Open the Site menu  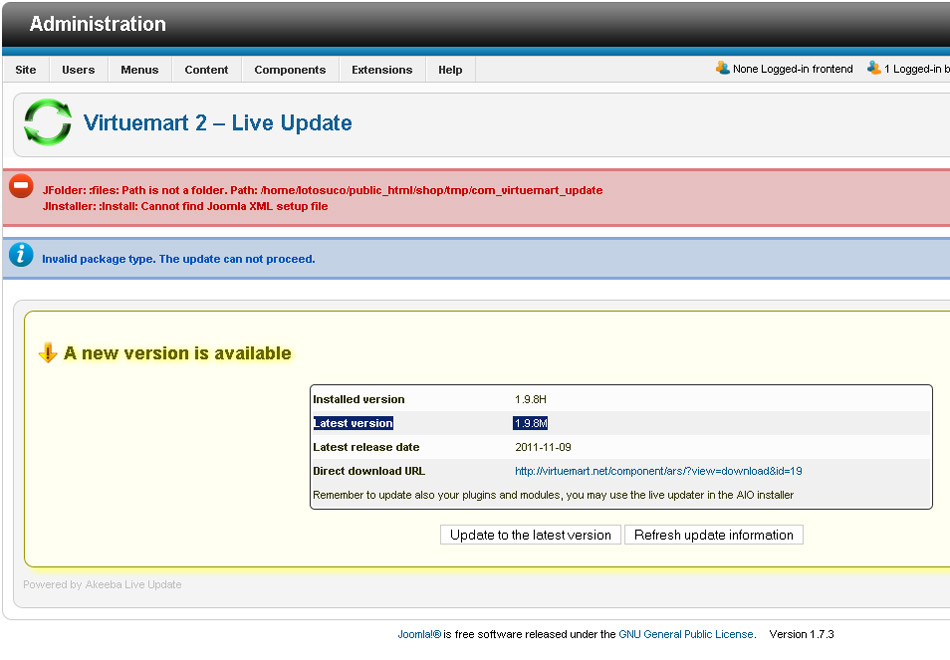point(25,70)
